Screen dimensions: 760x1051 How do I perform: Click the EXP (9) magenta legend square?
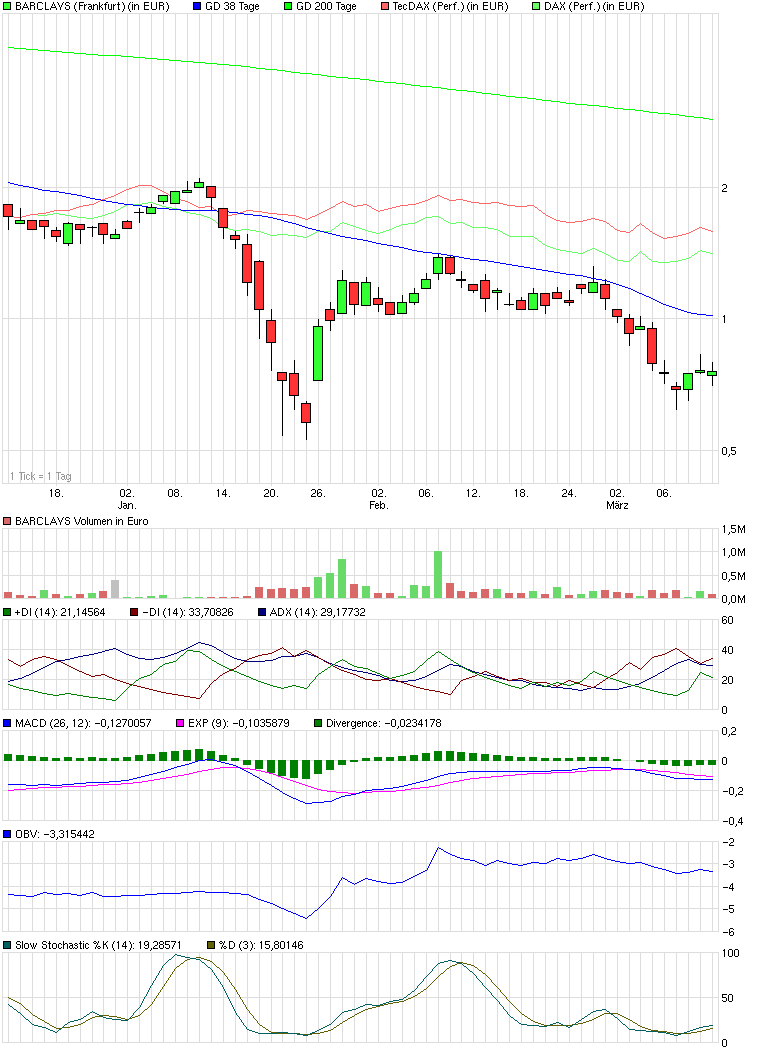(181, 722)
